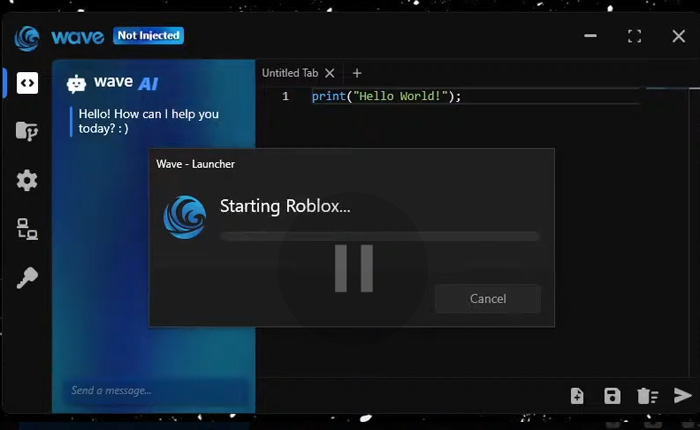The image size is (700, 430).
Task: Click the Wave - Launcher title text
Action: [x=196, y=164]
